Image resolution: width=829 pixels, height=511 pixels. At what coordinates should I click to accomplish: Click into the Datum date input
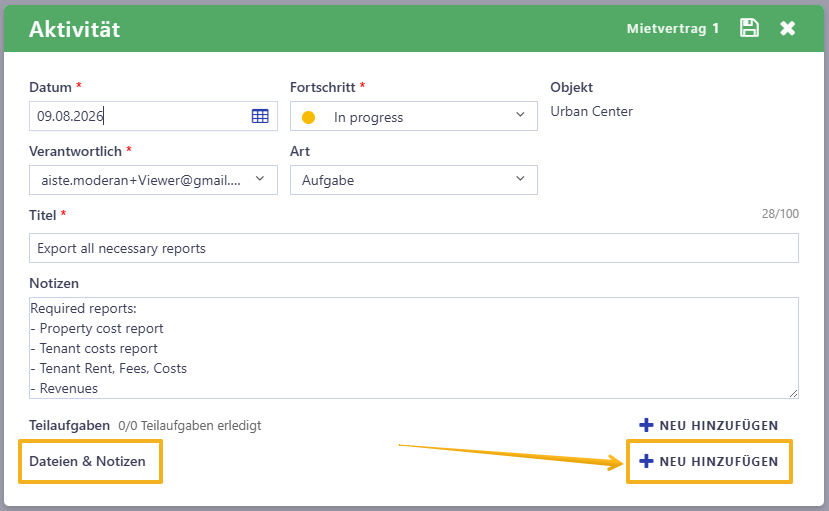[153, 116]
